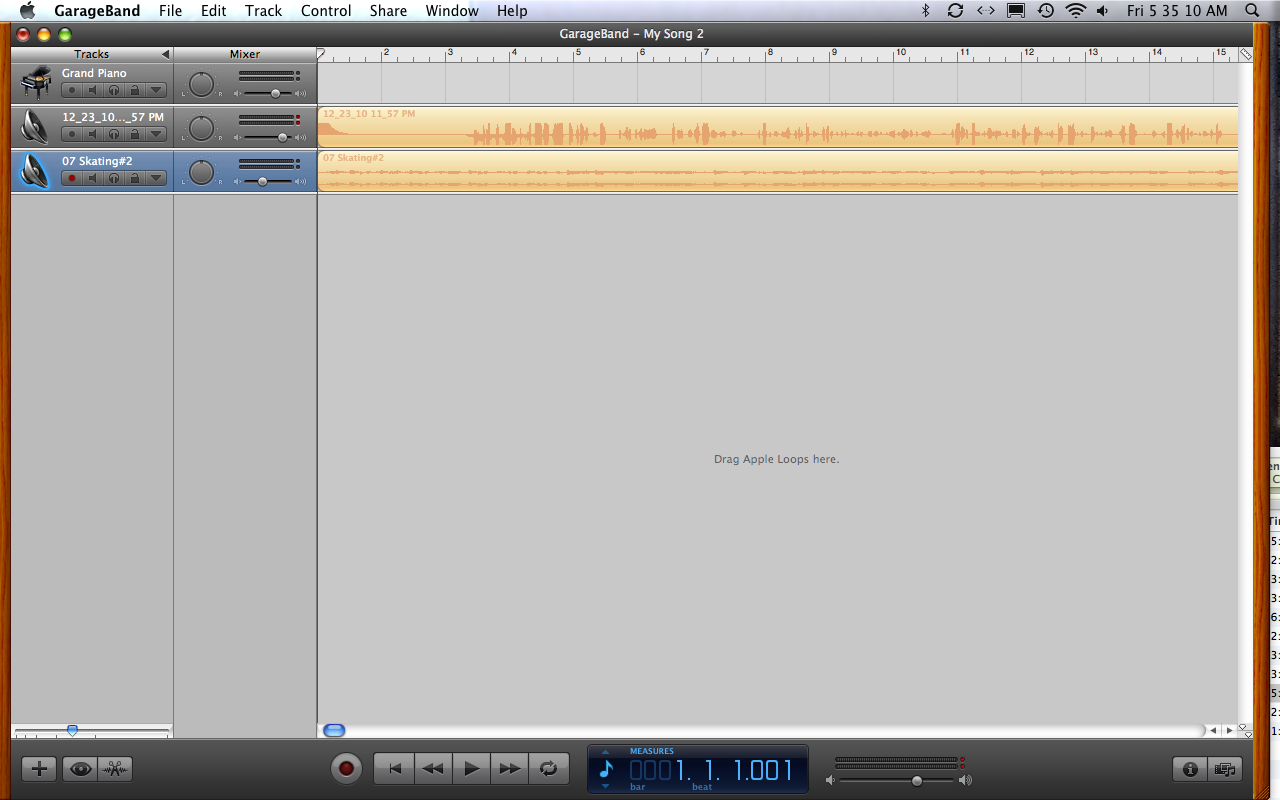The height and width of the screenshot is (800, 1280).
Task: Toggle the cycle region button
Action: tap(548, 769)
